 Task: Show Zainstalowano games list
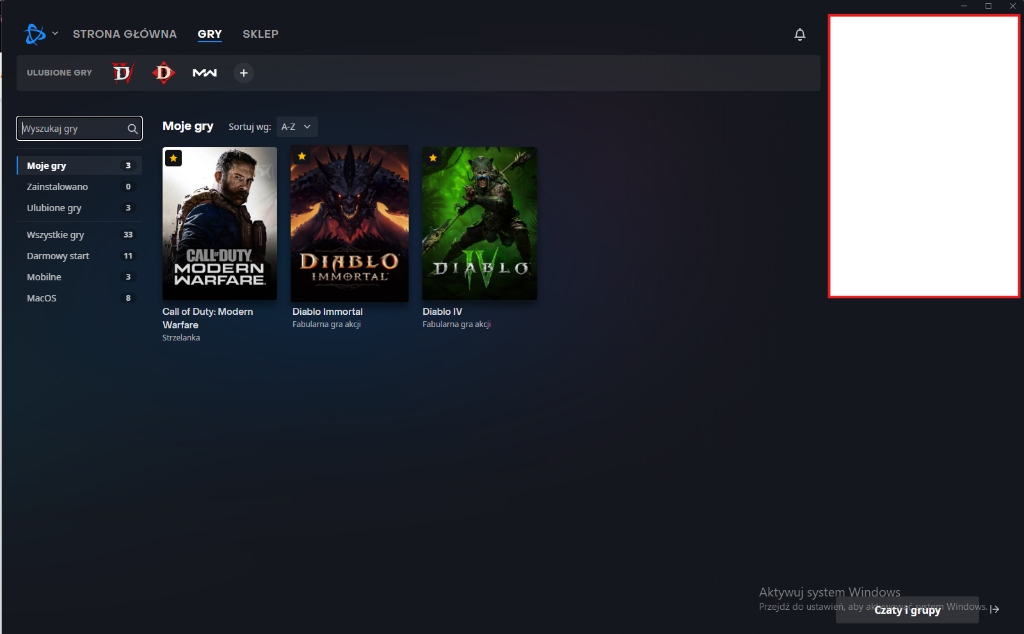[79, 187]
